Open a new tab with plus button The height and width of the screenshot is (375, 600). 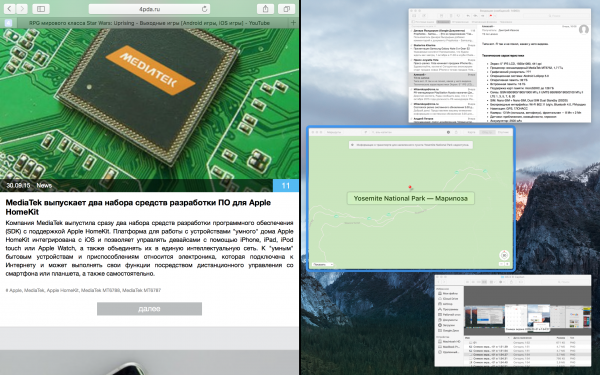click(x=293, y=23)
